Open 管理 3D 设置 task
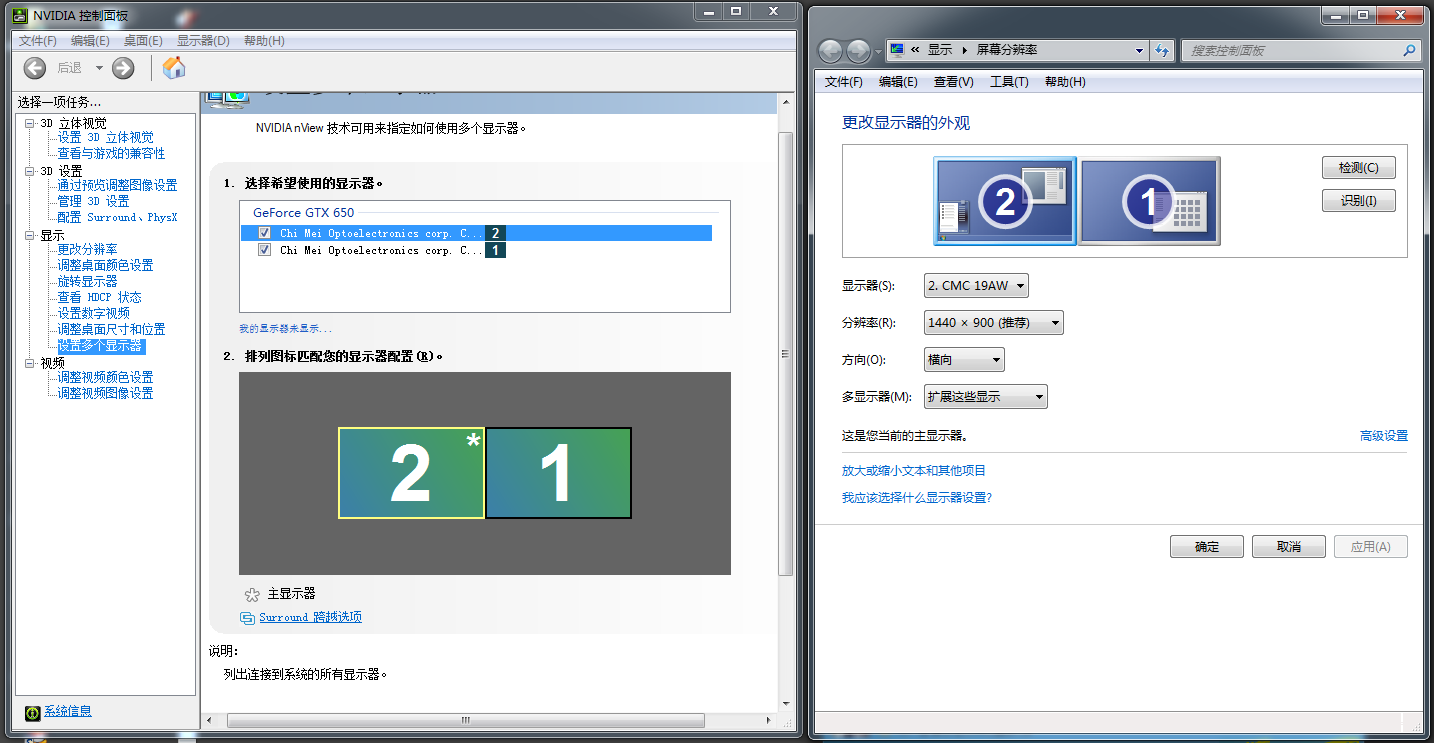Image resolution: width=1434 pixels, height=743 pixels. pos(93,202)
